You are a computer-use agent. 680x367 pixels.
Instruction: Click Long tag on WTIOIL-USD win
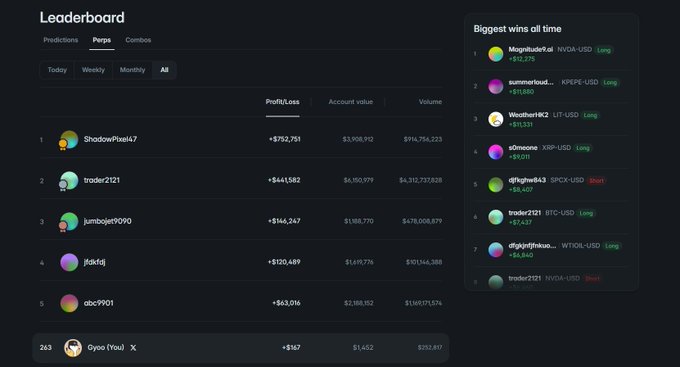(x=612, y=246)
